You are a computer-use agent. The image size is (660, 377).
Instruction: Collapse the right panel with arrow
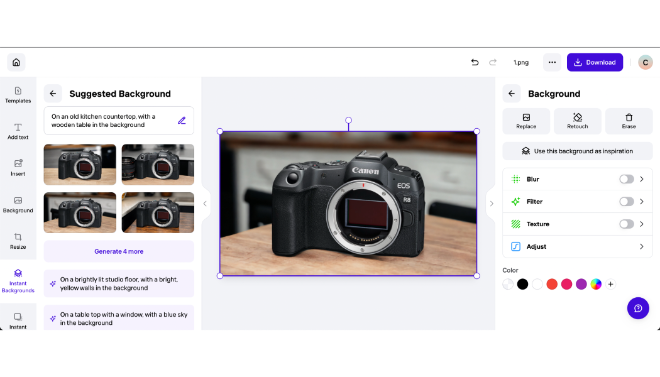point(491,204)
